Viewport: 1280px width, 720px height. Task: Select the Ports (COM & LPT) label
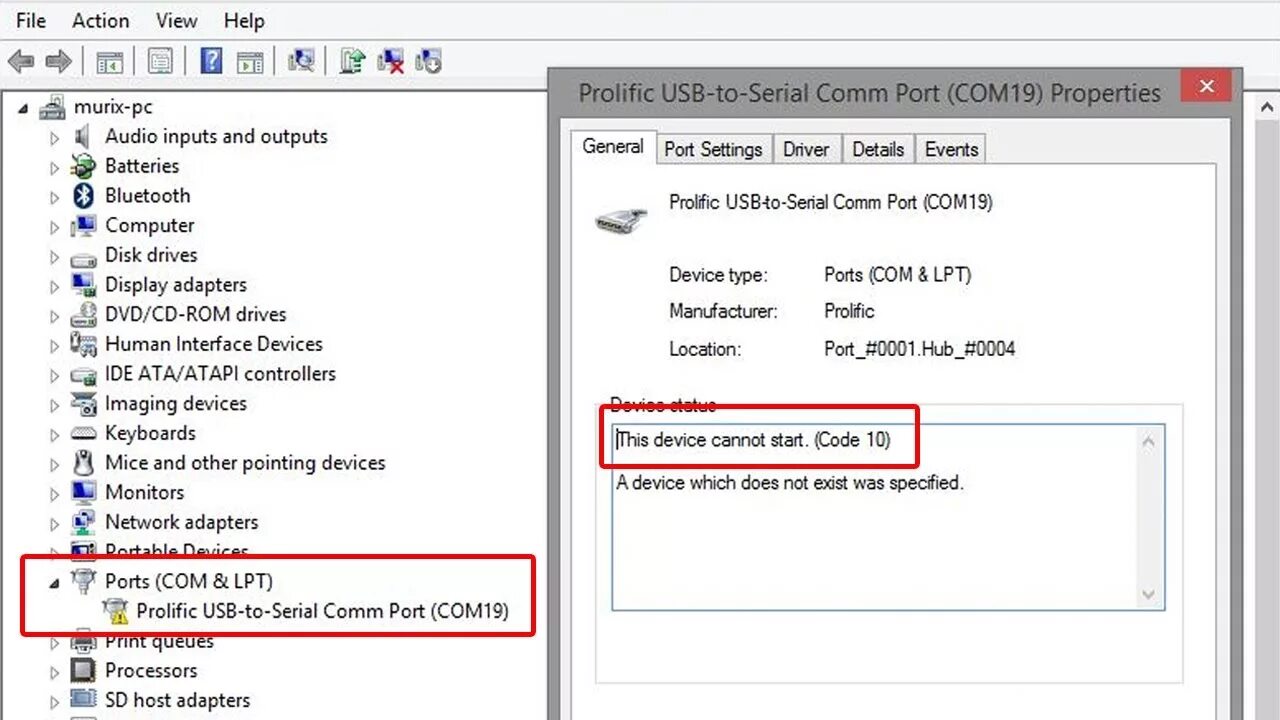click(189, 581)
